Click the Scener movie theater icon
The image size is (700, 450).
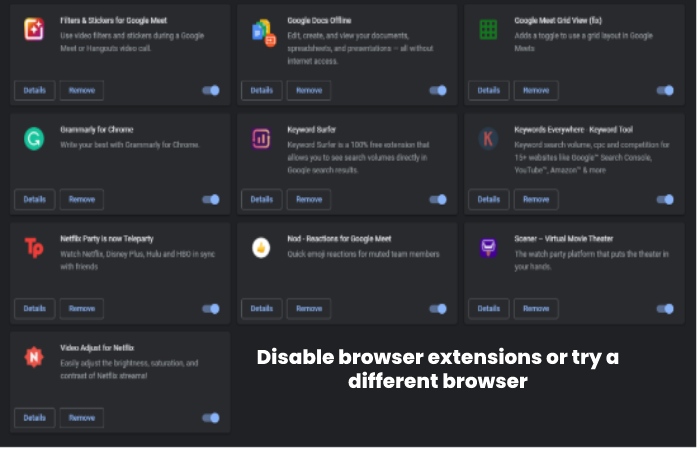click(x=488, y=248)
